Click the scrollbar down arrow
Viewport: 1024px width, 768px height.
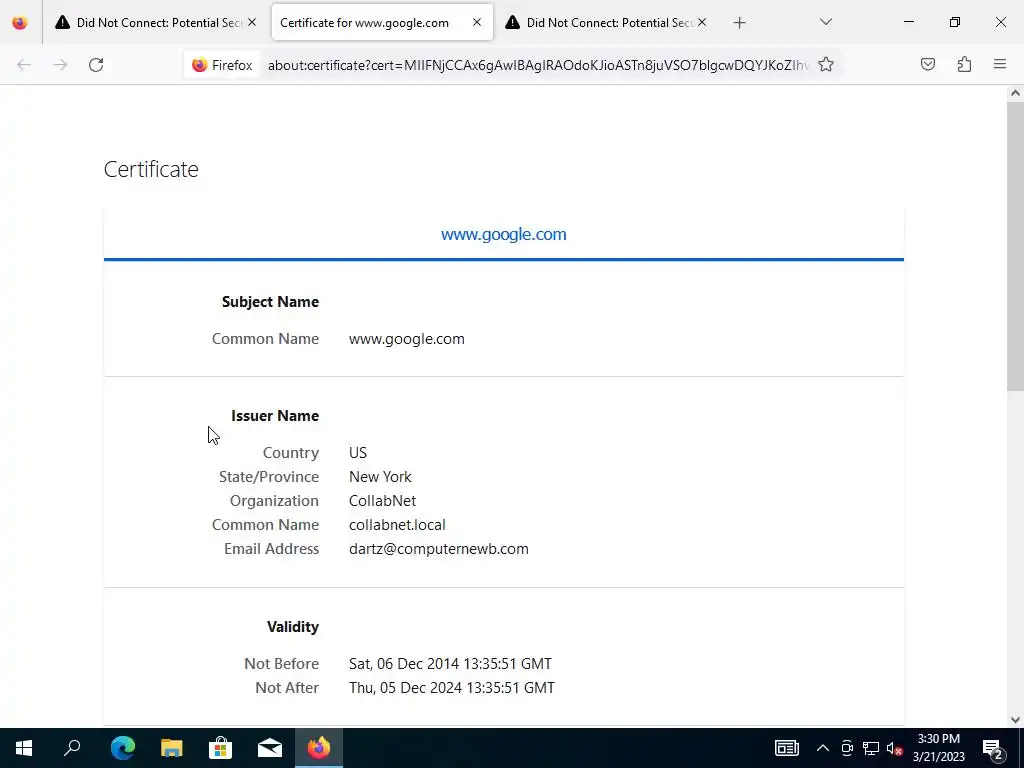pyautogui.click(x=1015, y=720)
